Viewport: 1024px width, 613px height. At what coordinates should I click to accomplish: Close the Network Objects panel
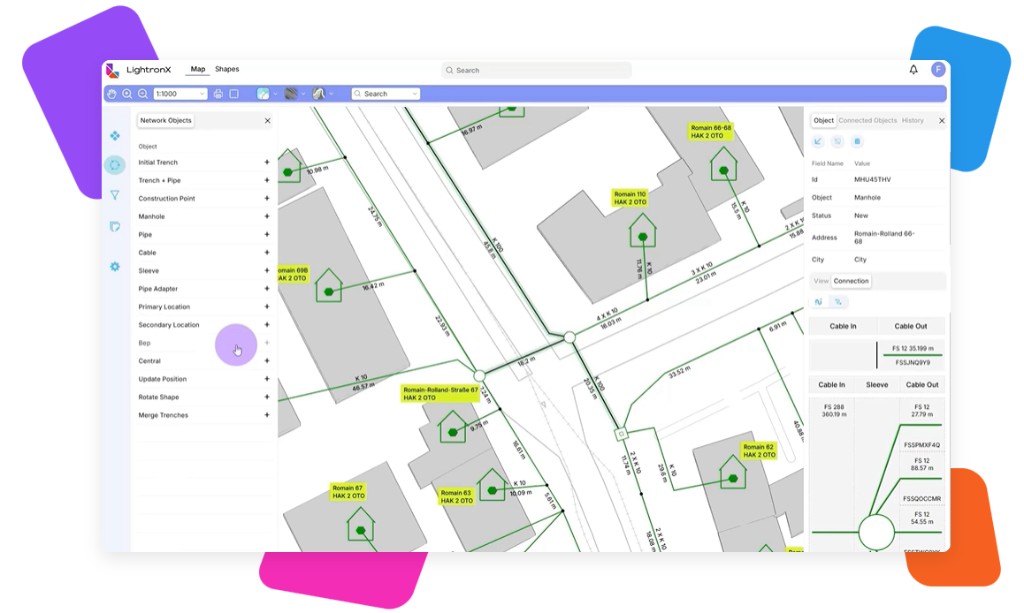[x=267, y=121]
